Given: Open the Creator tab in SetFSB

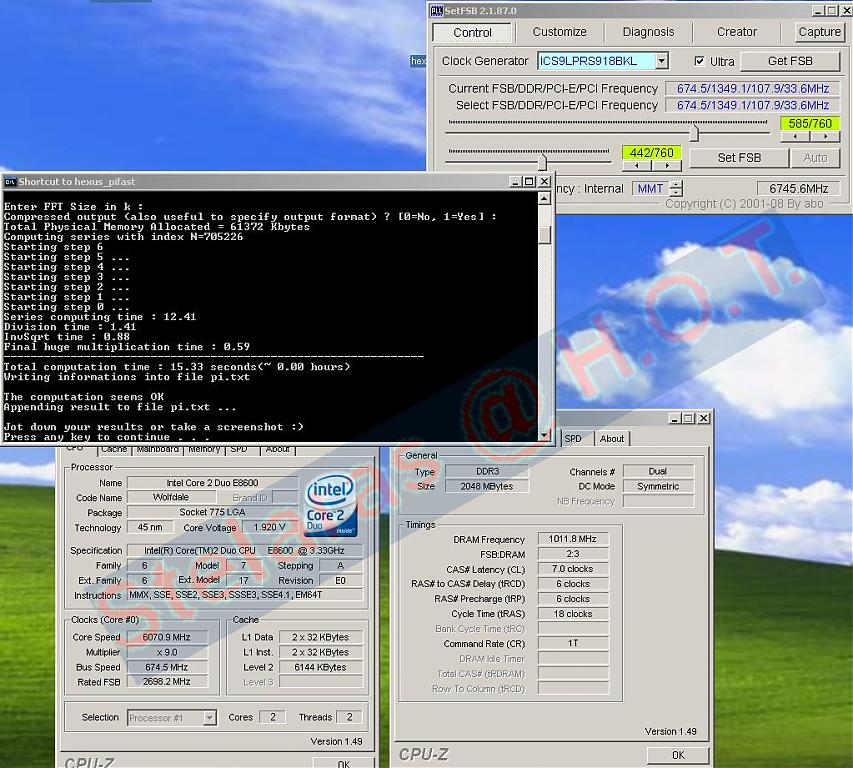Looking at the screenshot, I should [737, 32].
